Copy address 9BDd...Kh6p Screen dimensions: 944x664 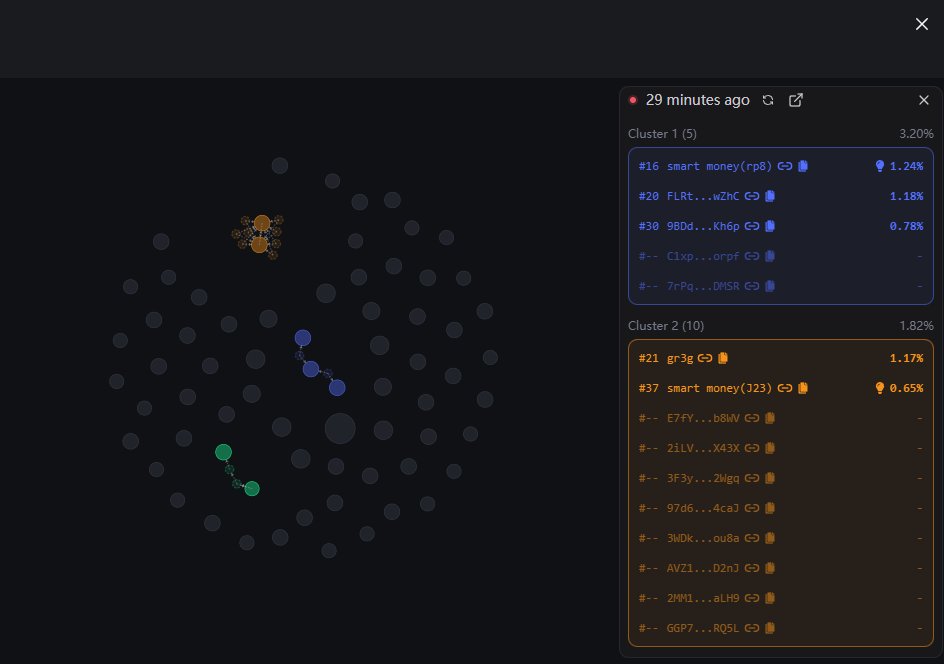click(x=770, y=226)
